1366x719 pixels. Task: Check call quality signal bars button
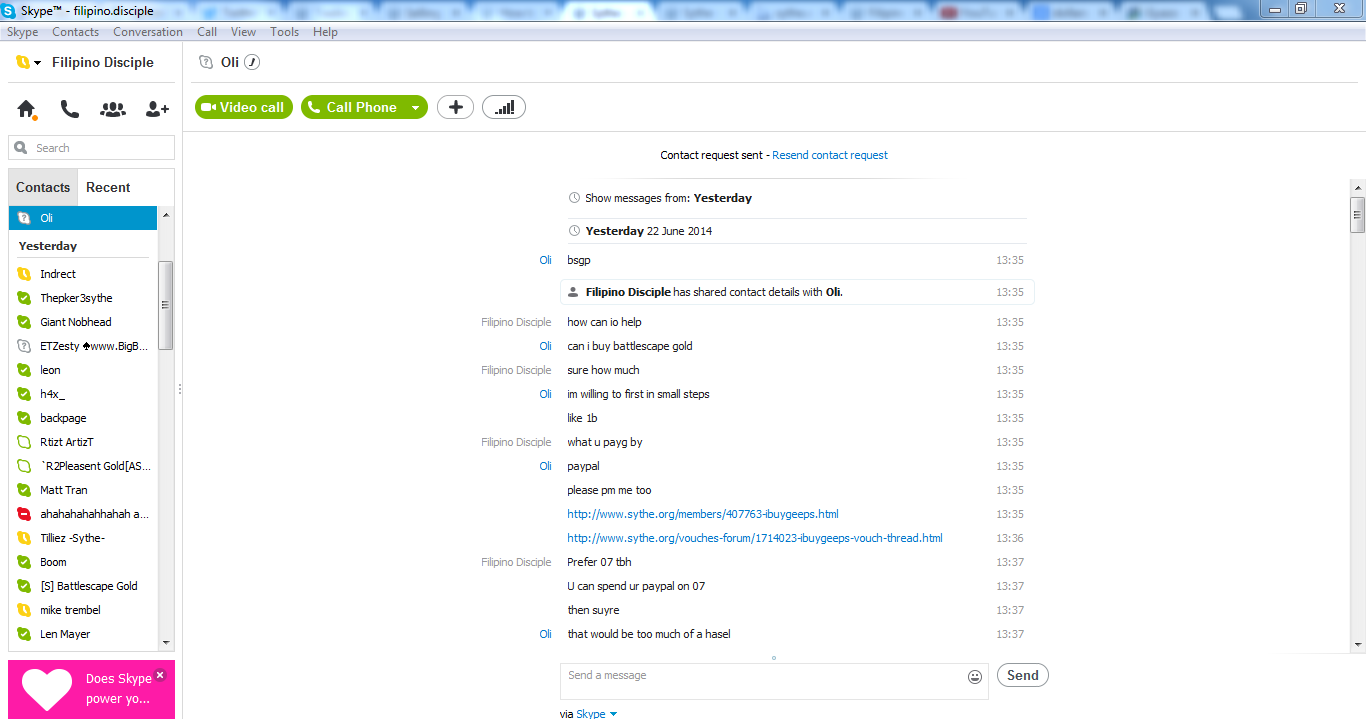(504, 107)
